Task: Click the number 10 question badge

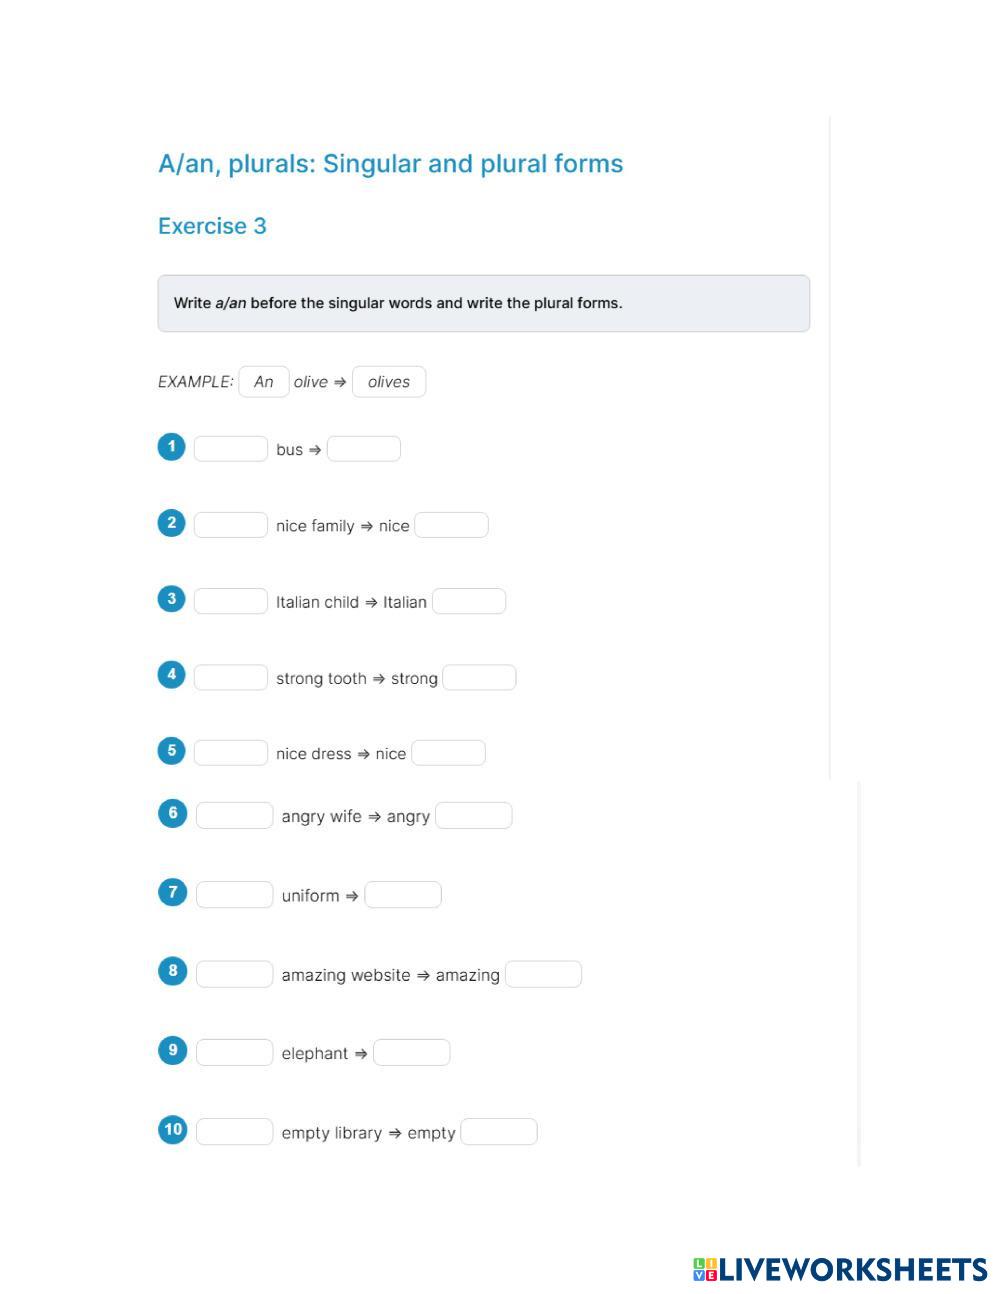Action: point(173,1130)
